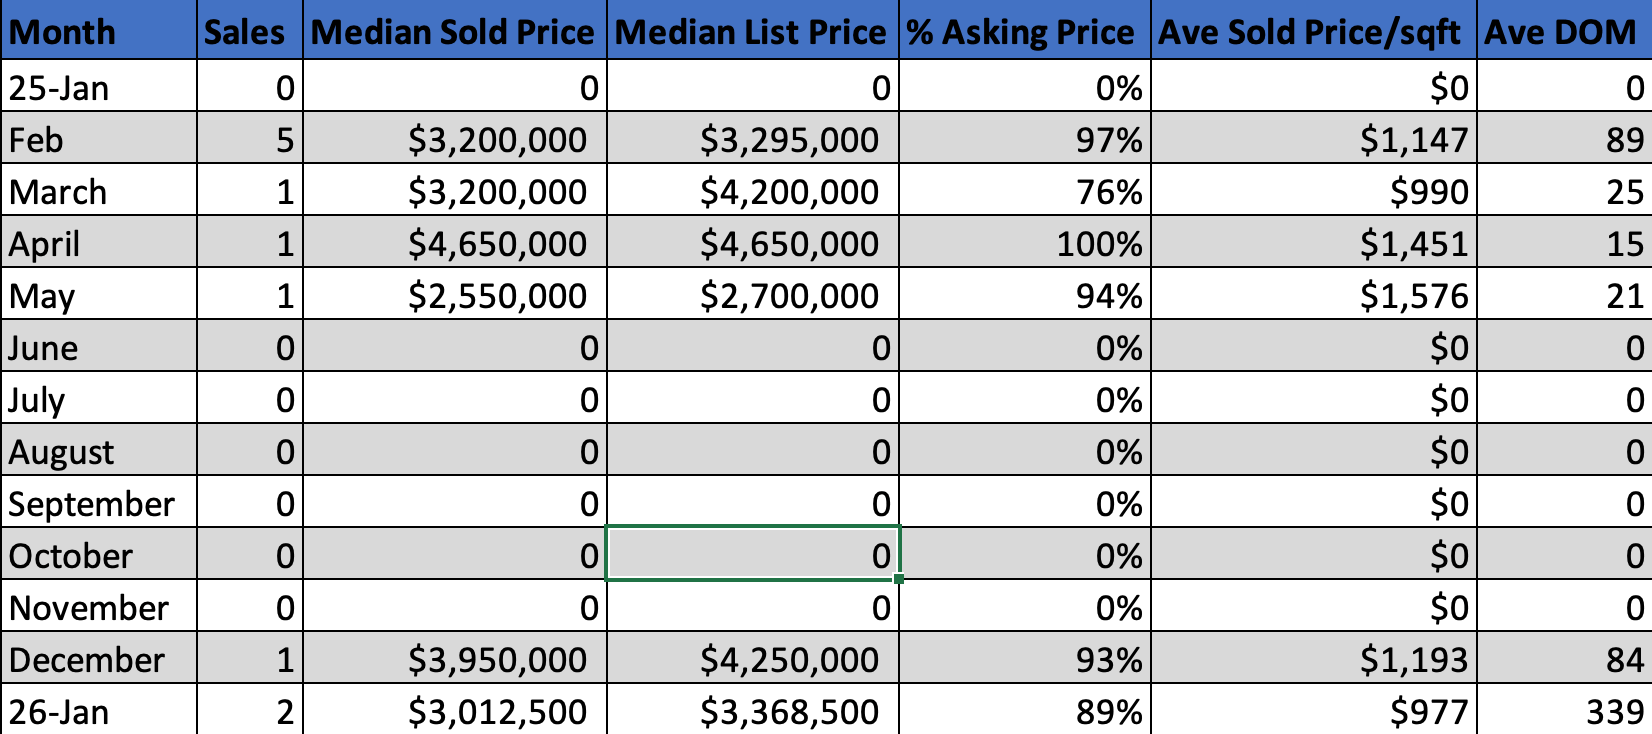This screenshot has height=734, width=1652.
Task: Click the Ave DOM header cell
Action: click(1562, 32)
